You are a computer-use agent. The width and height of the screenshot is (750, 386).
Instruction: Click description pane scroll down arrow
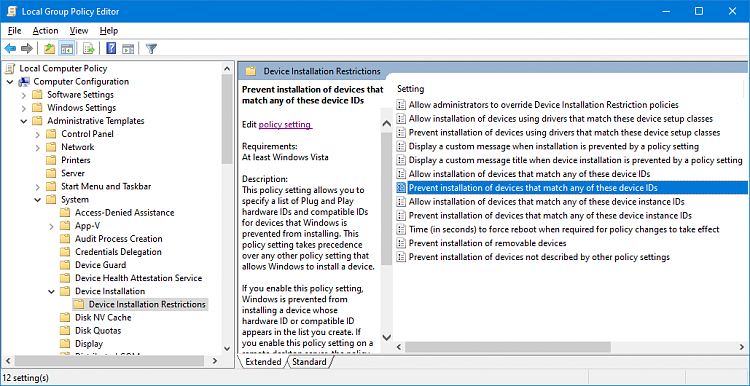pos(386,337)
